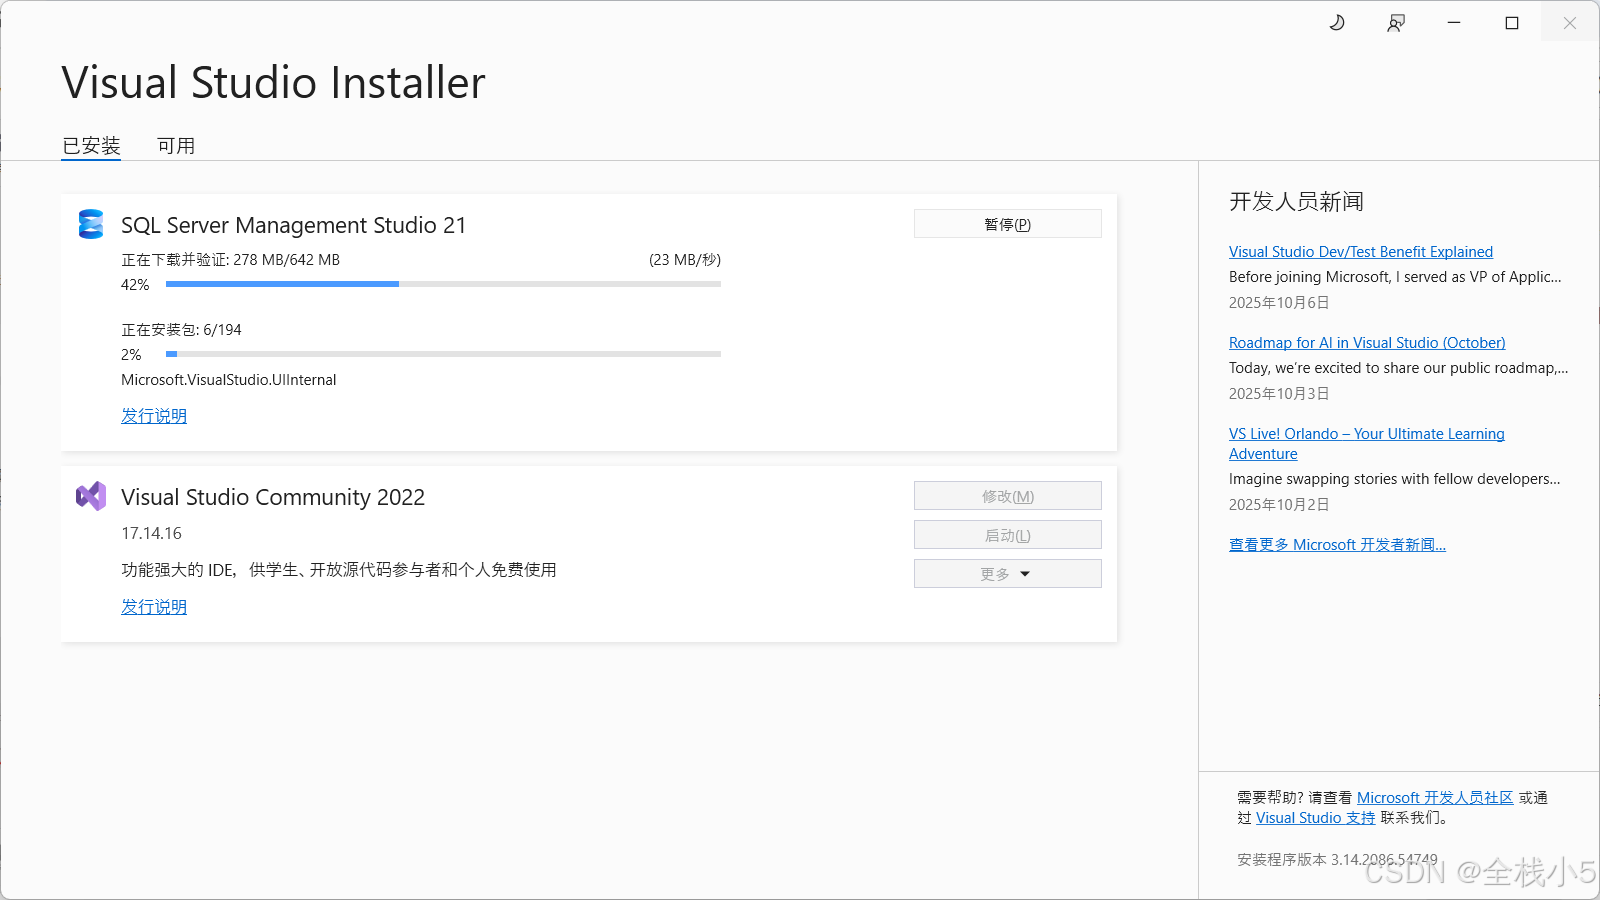
Task: Open the send feedback icon
Action: tap(1396, 22)
